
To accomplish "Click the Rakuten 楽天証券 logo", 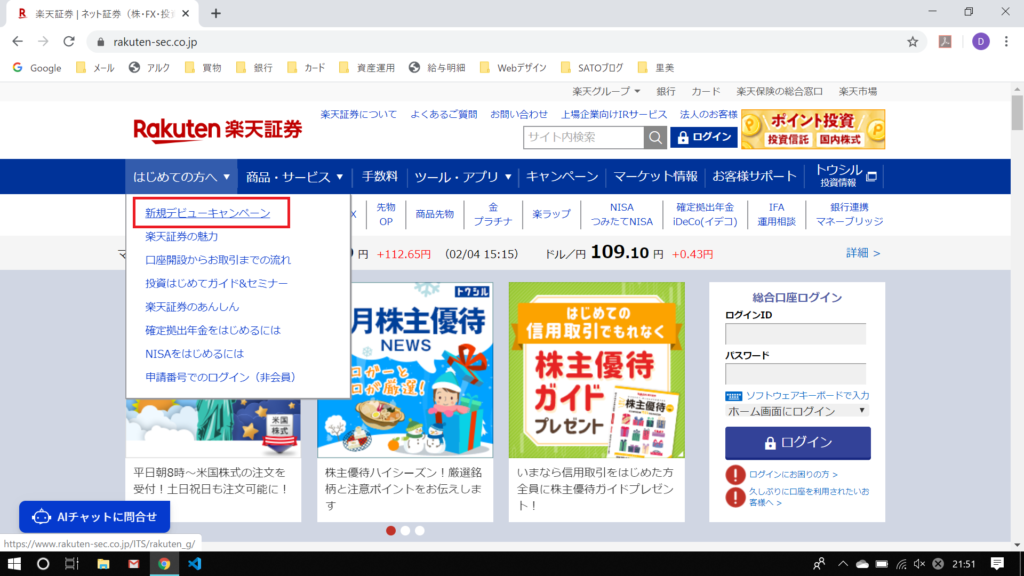I will pyautogui.click(x=217, y=130).
